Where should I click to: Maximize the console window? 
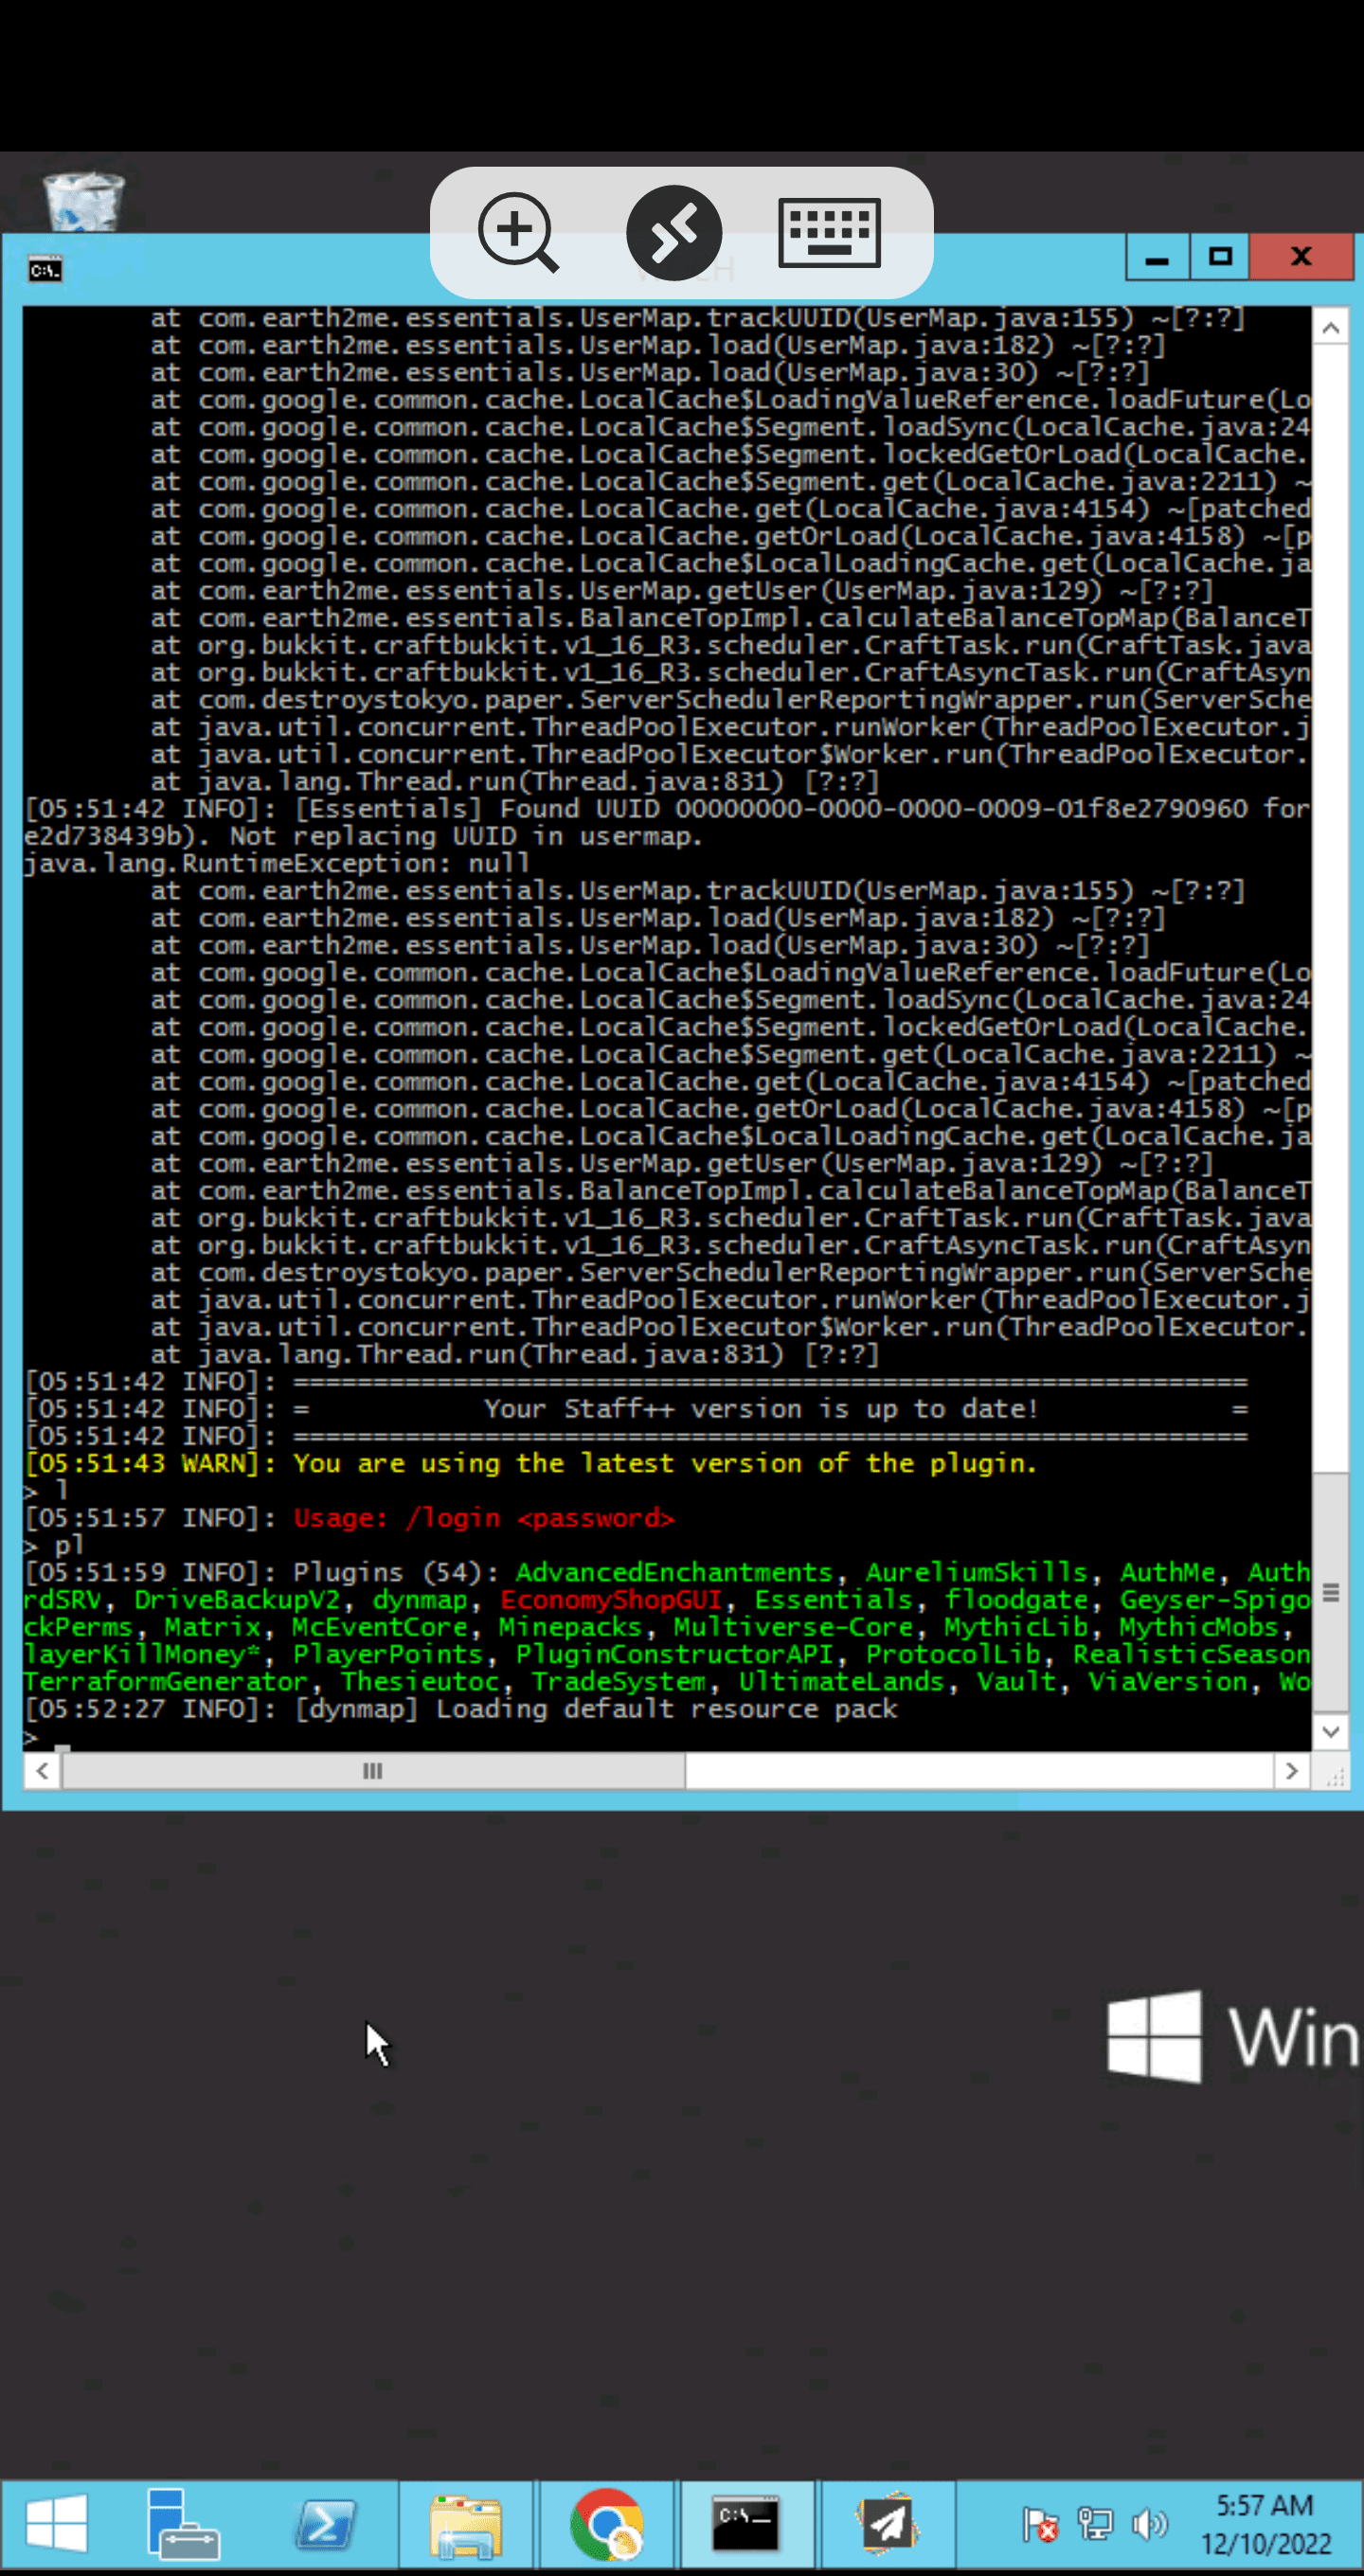[1220, 257]
